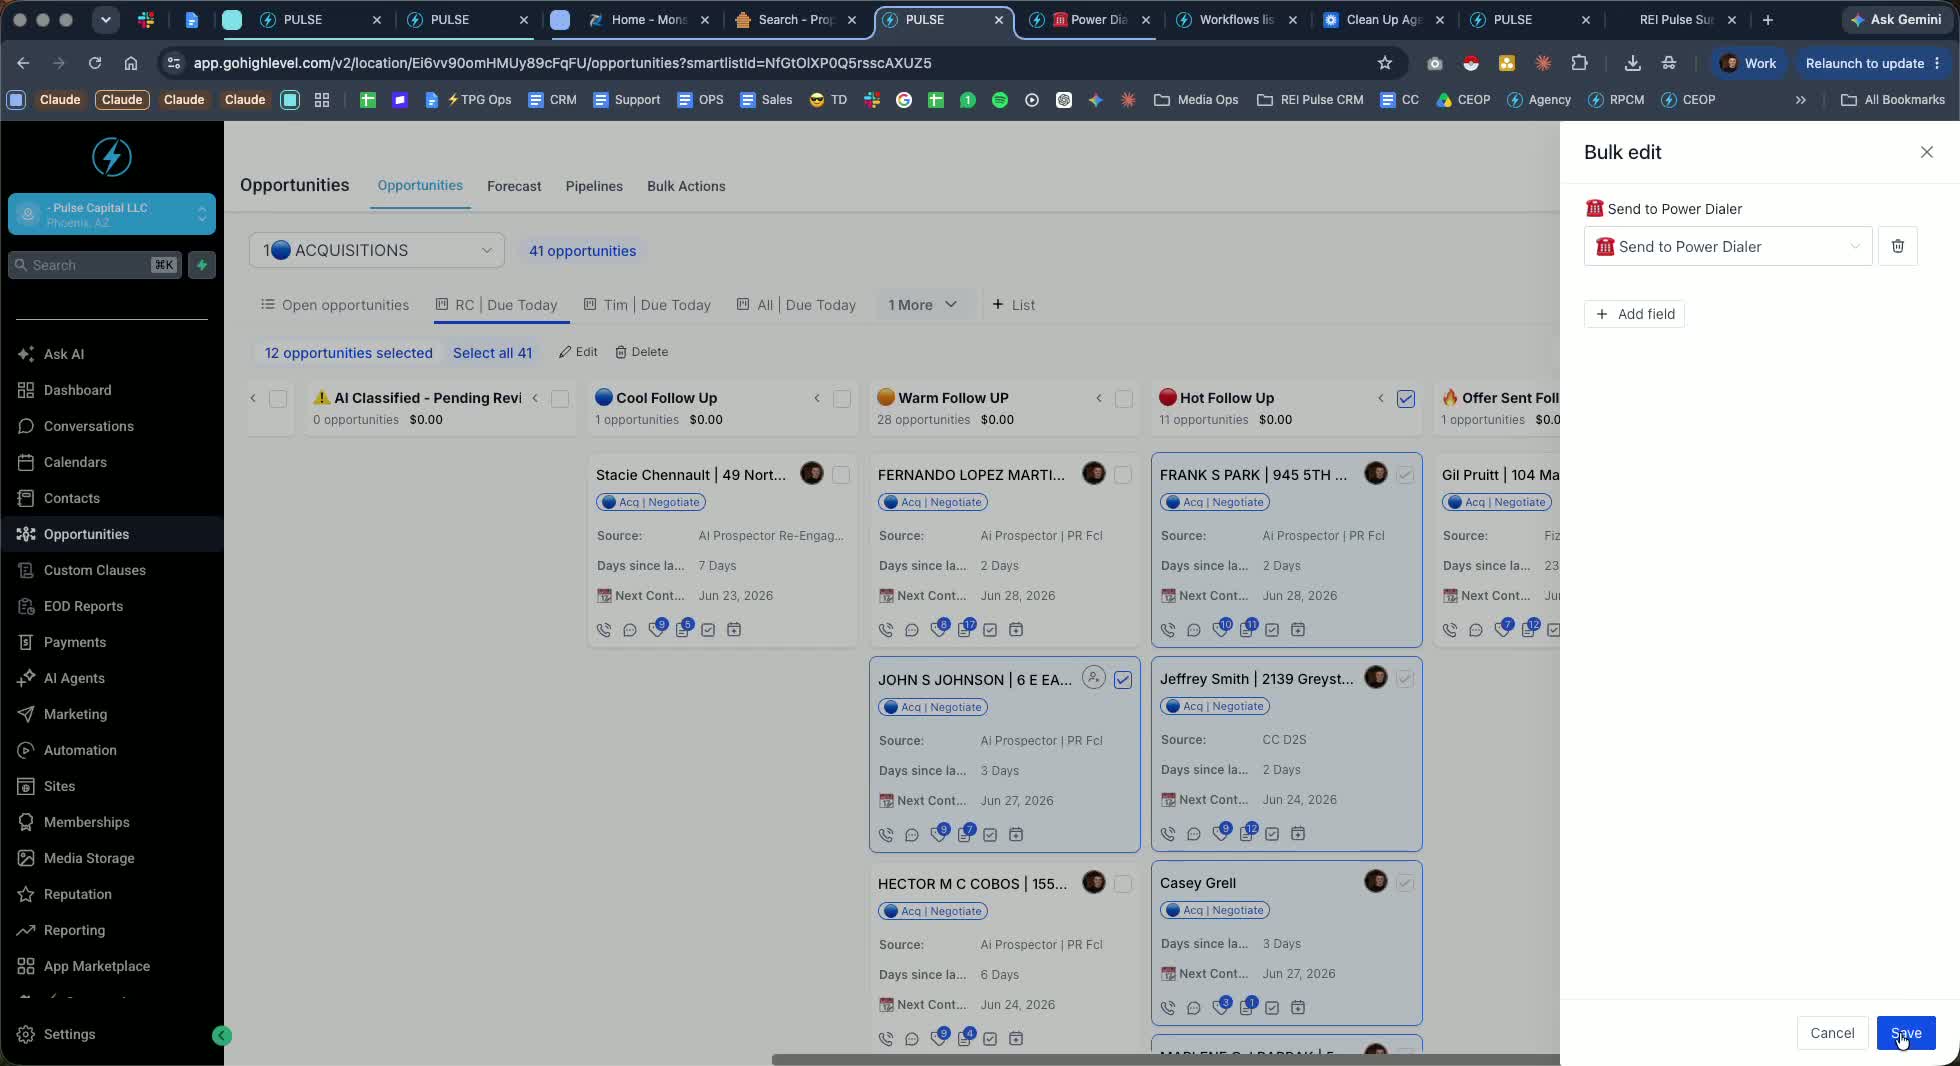Delete the Send to Power Dialer field
Viewport: 1960px width, 1066px height.
pos(1897,246)
